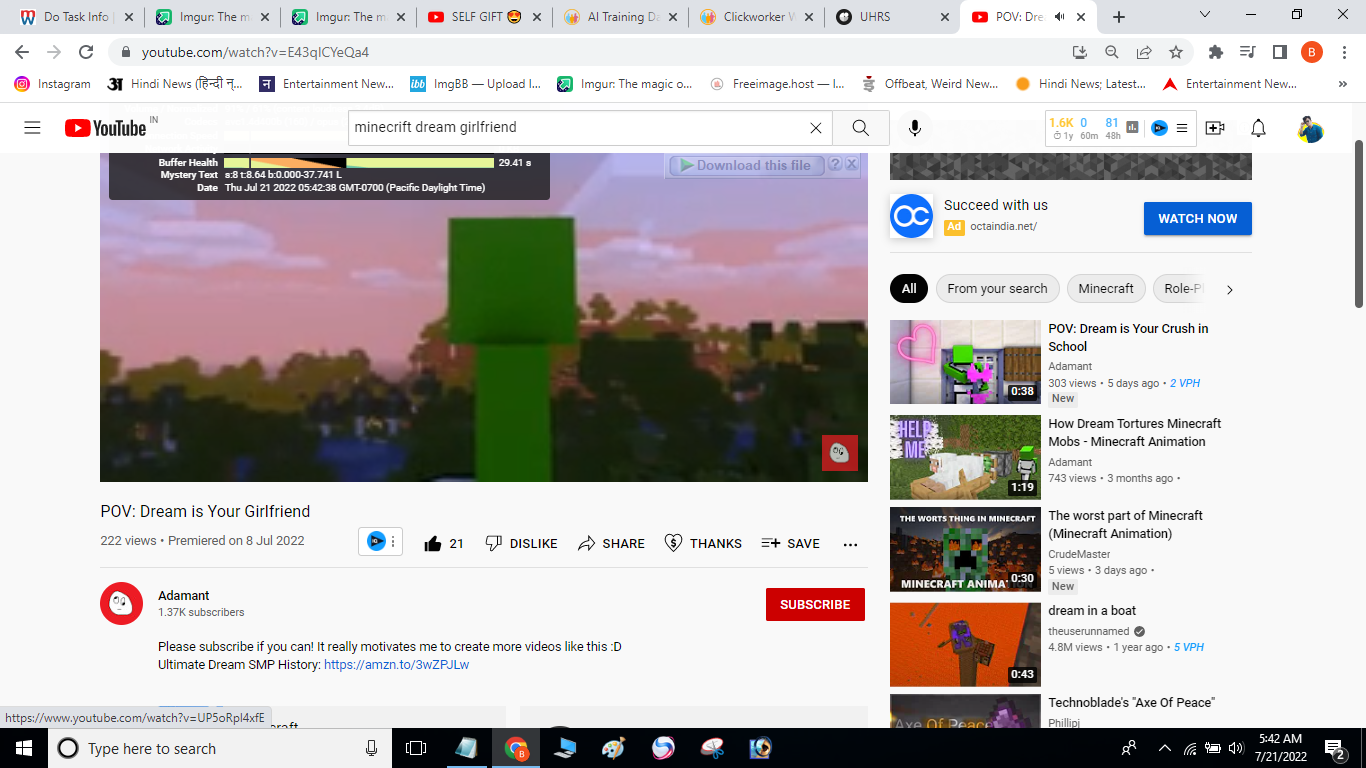Start voice search with microphone icon
1366x768 pixels.
pos(914,128)
